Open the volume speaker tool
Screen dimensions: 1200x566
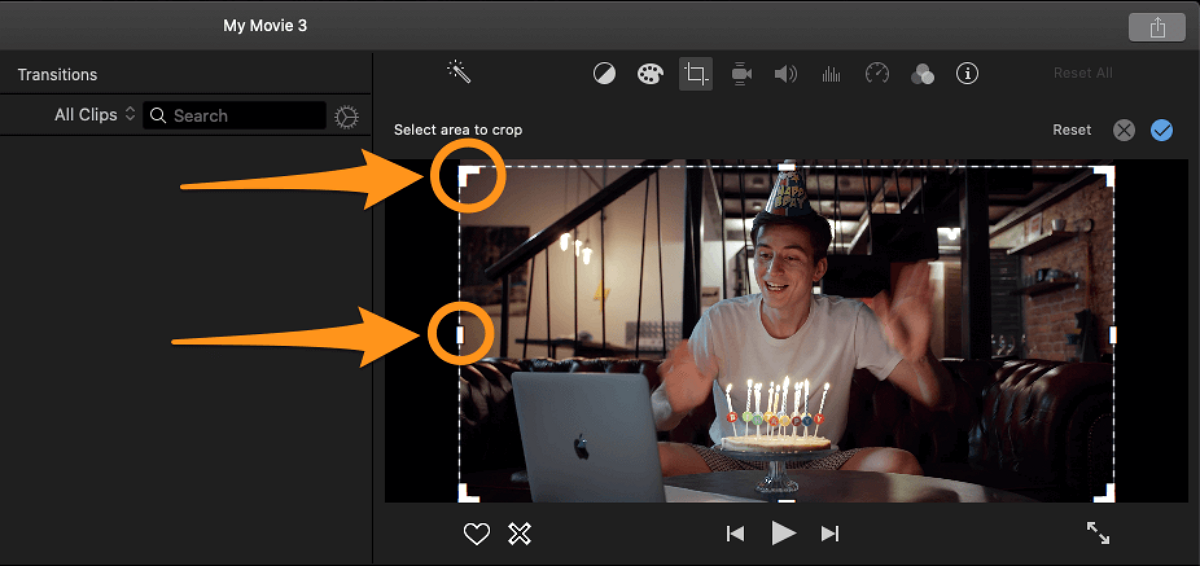(x=785, y=74)
